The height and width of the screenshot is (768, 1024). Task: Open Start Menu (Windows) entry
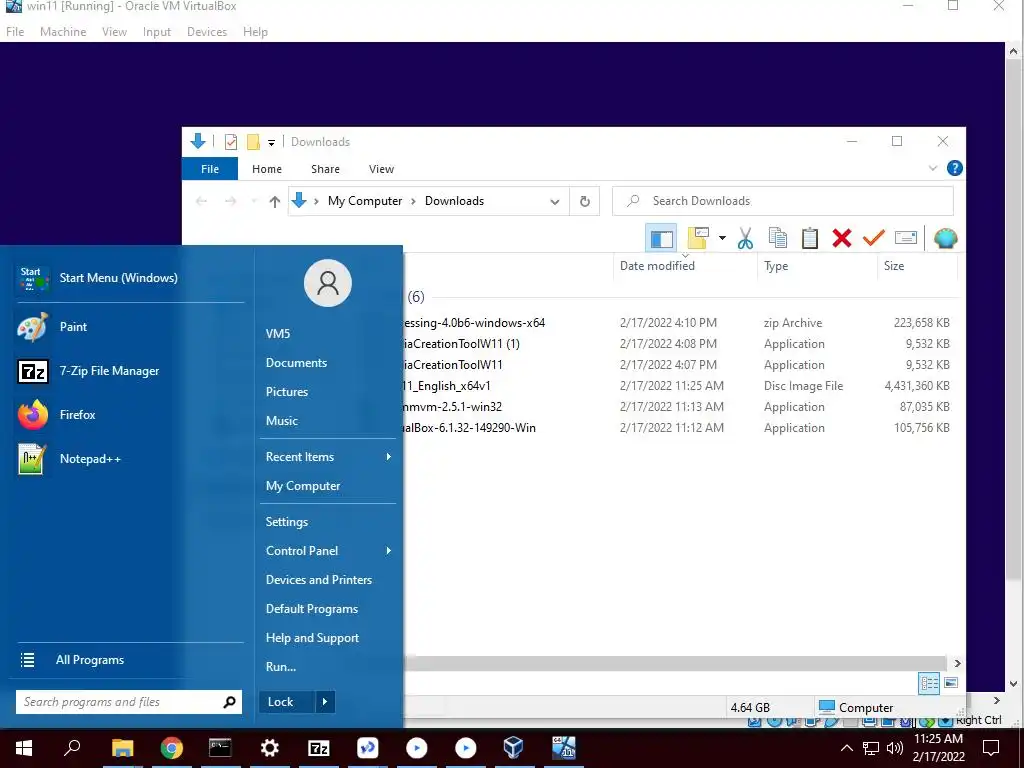tap(129, 278)
